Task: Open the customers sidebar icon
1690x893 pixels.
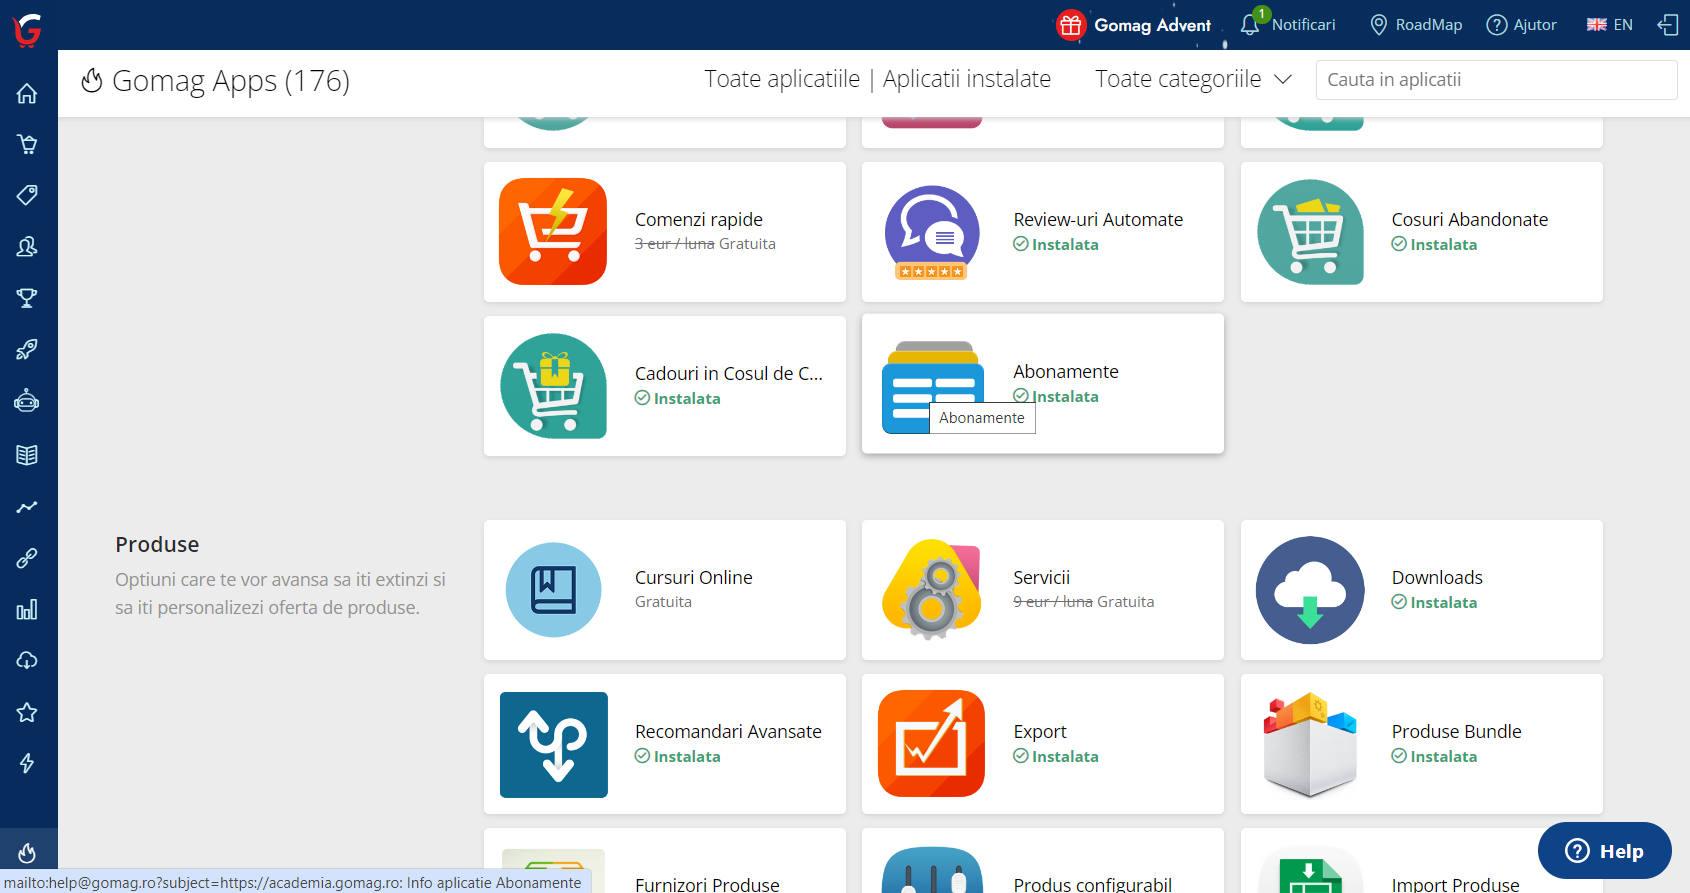Action: (x=27, y=246)
